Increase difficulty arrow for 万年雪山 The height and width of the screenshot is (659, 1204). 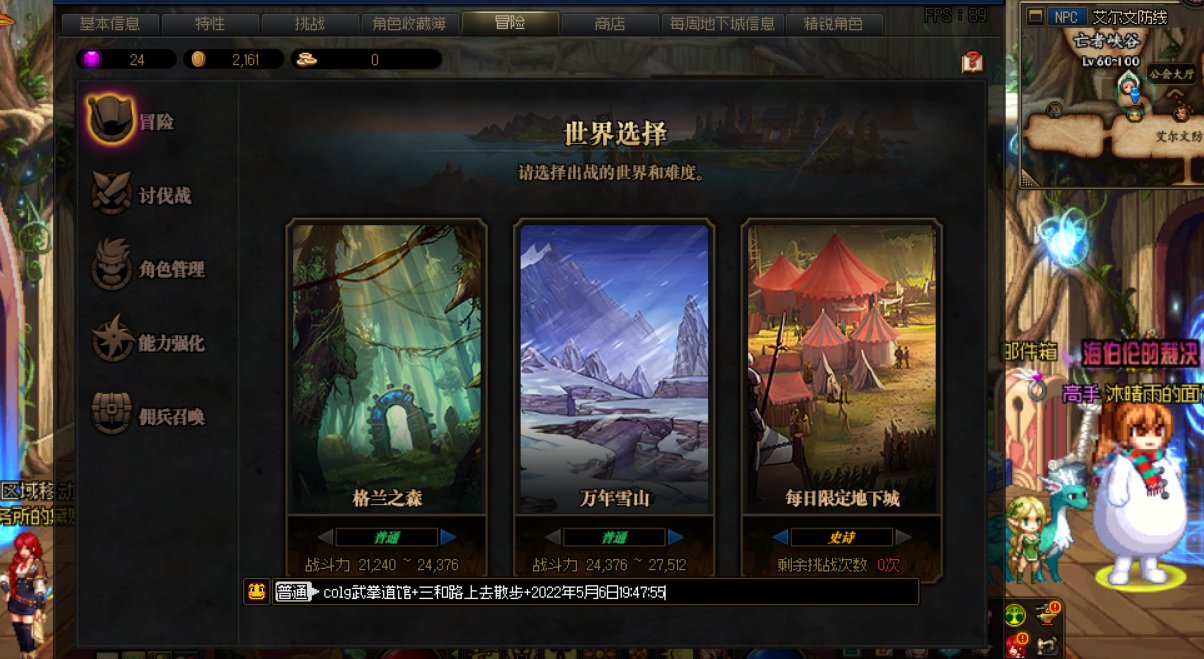(x=676, y=537)
